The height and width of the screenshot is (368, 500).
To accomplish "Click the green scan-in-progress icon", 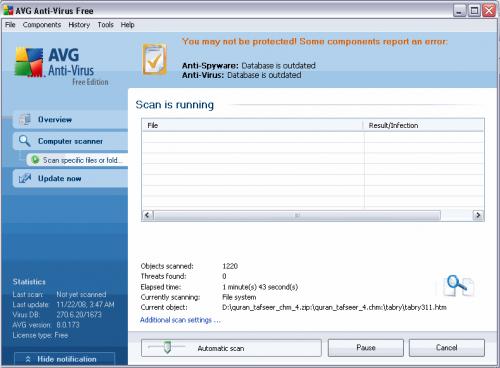I will point(35,160).
